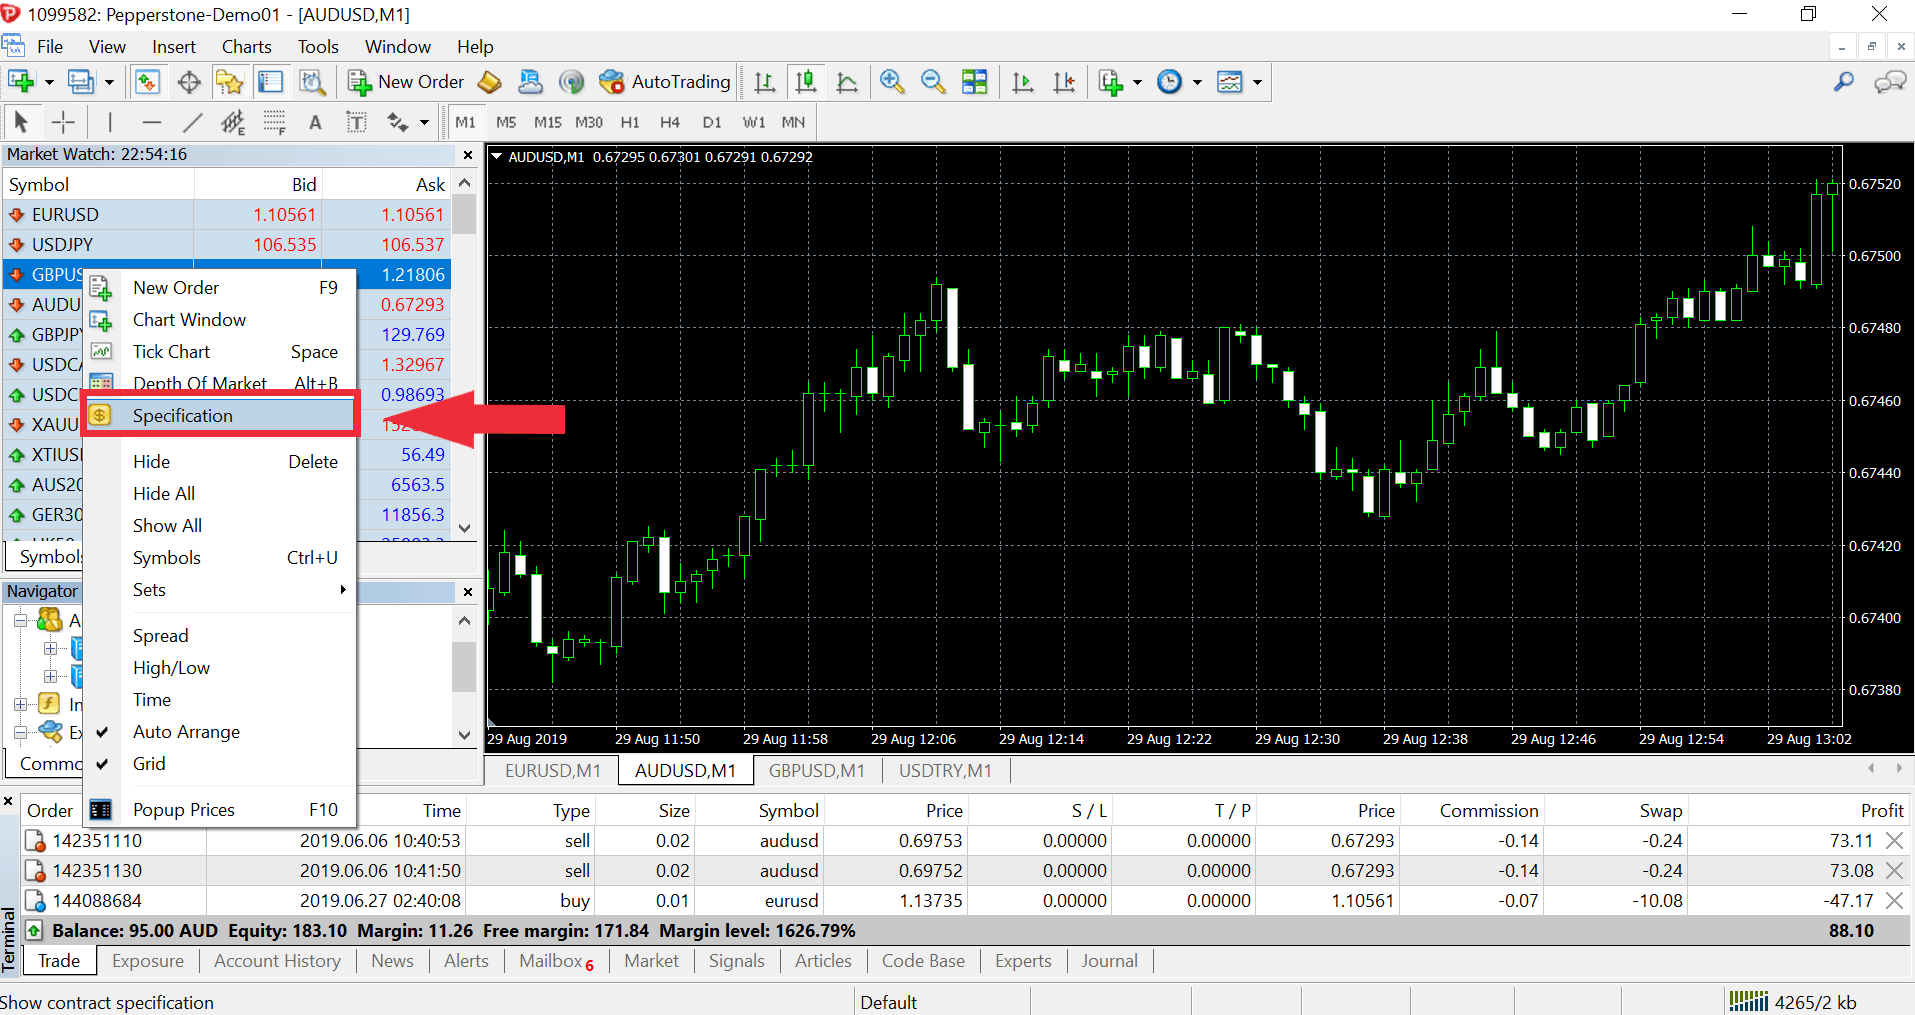Choose Popup Prices from the context menu

tap(220, 810)
